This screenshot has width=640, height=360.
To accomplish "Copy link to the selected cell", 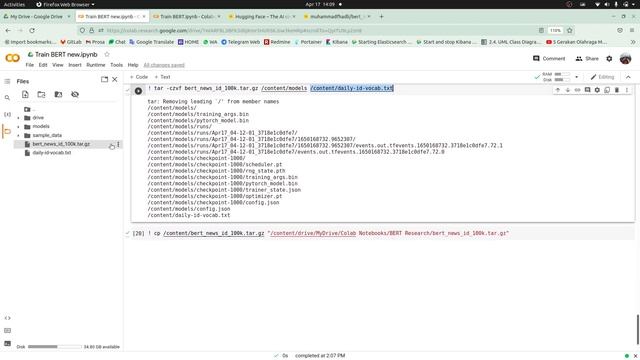I will point(577,90).
